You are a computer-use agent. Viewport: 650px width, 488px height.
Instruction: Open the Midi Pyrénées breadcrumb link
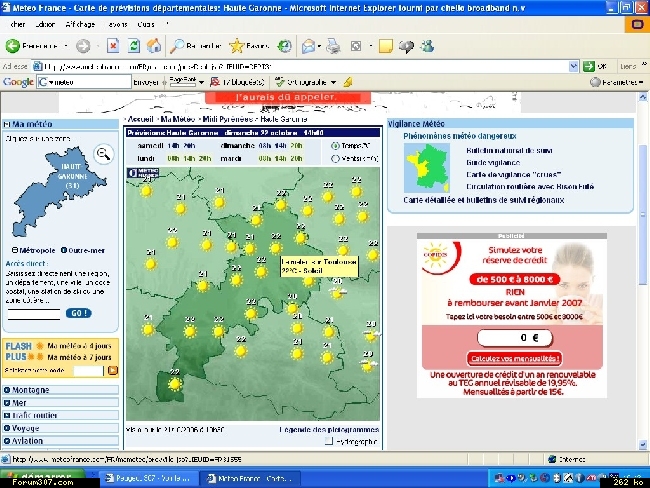click(x=228, y=119)
